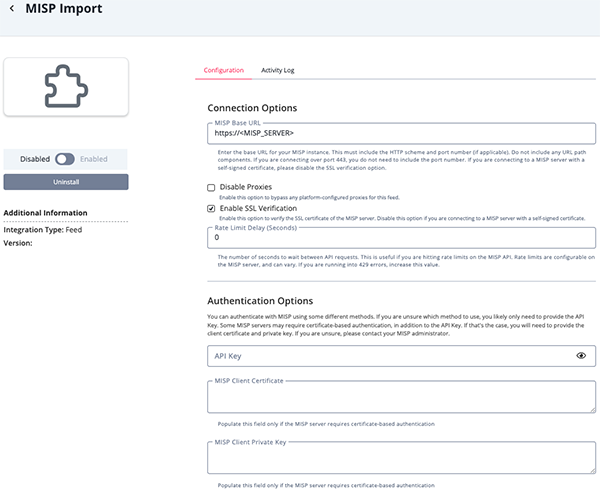Image resolution: width=600 pixels, height=489 pixels.
Task: Click the Rate Limit Delay input
Action: pos(401,238)
